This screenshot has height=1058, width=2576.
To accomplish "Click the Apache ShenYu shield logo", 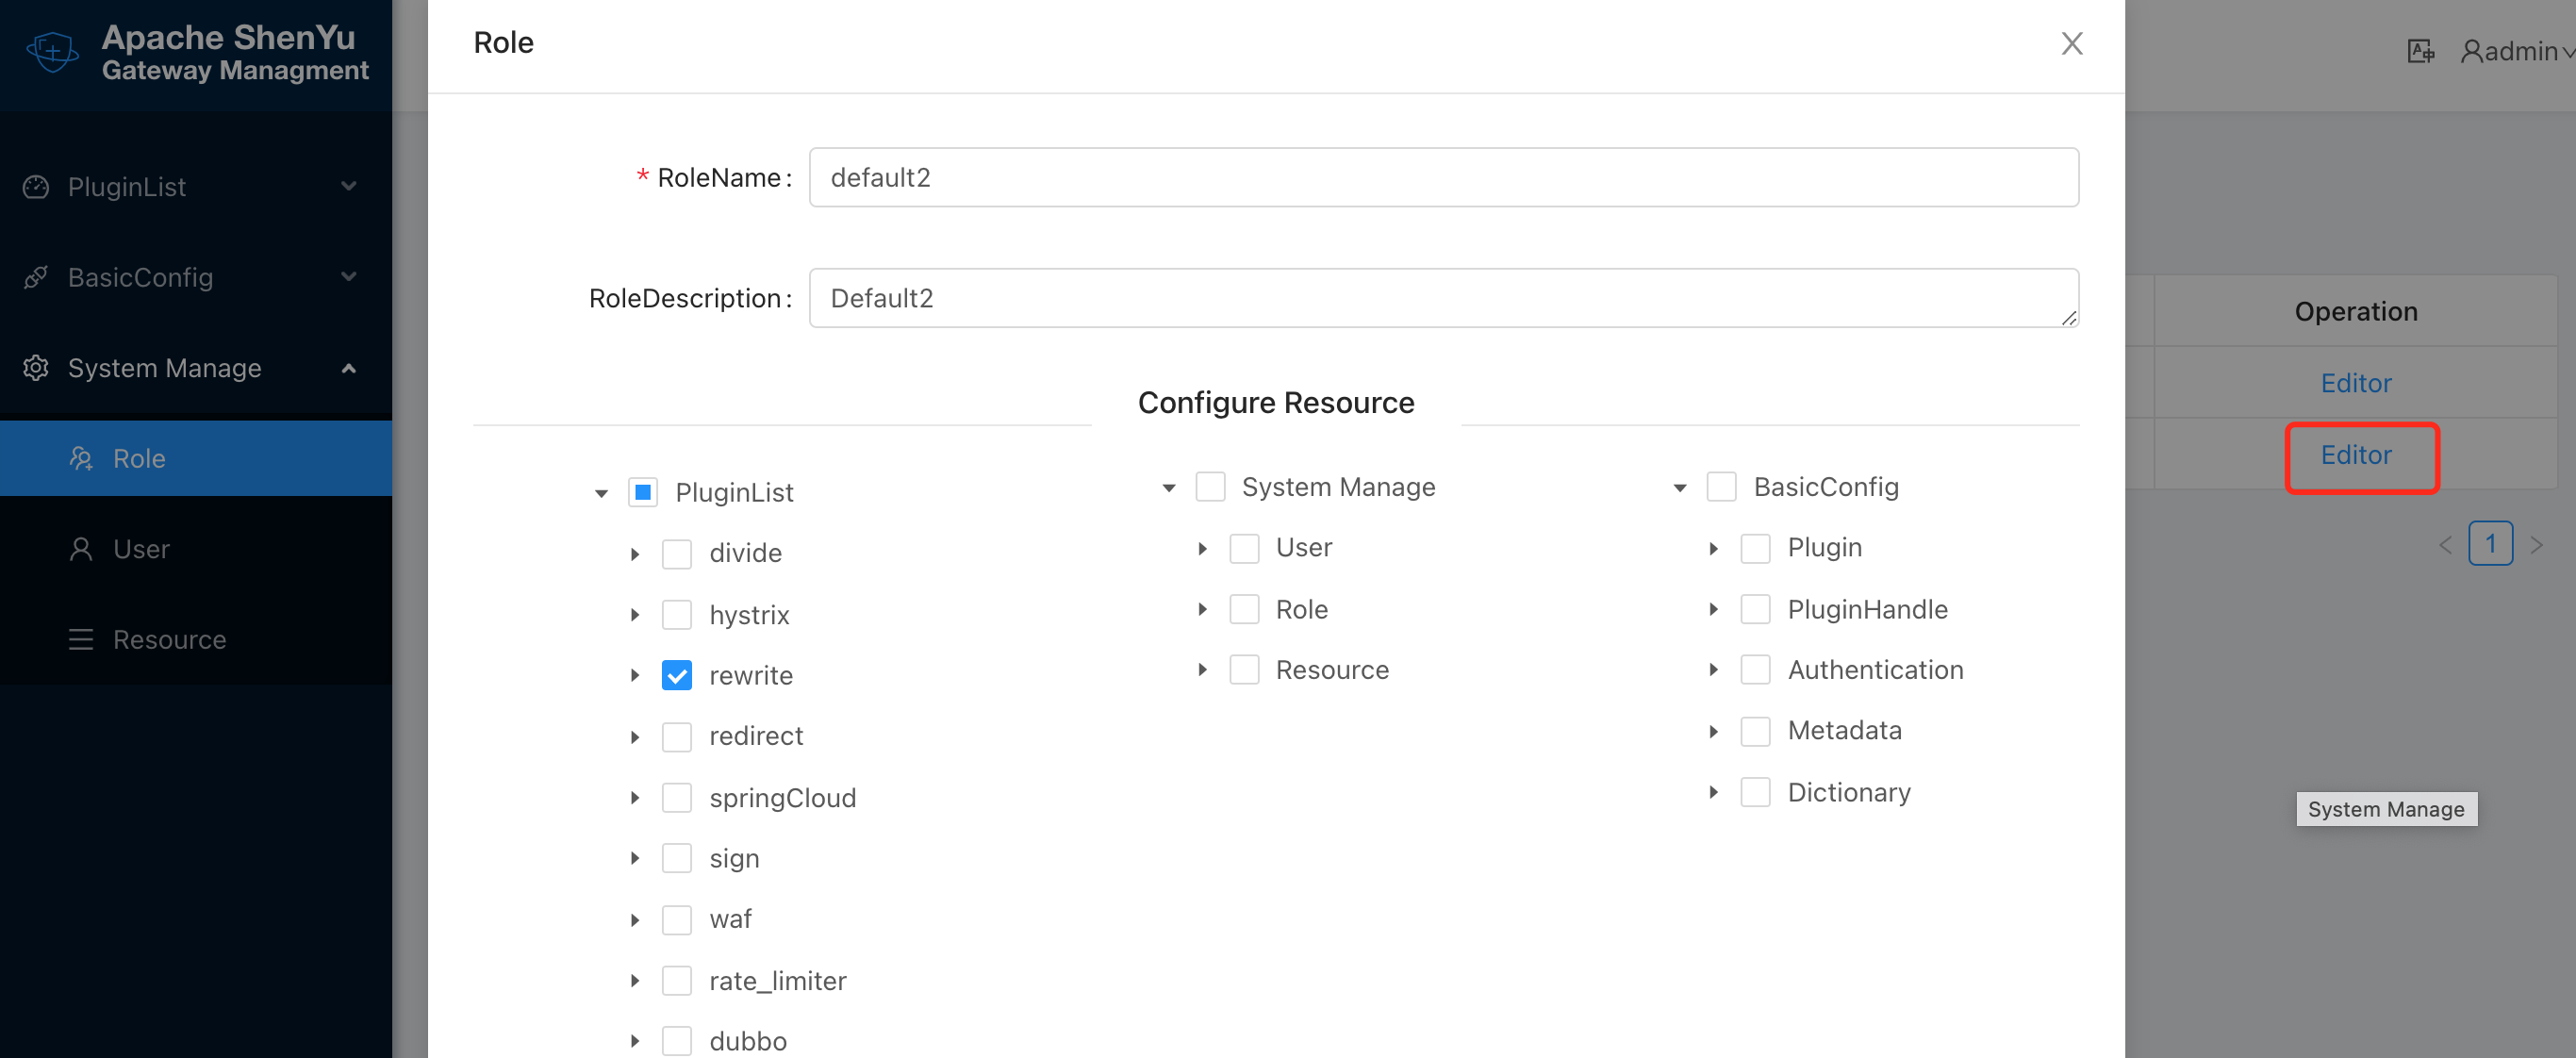I will (52, 51).
